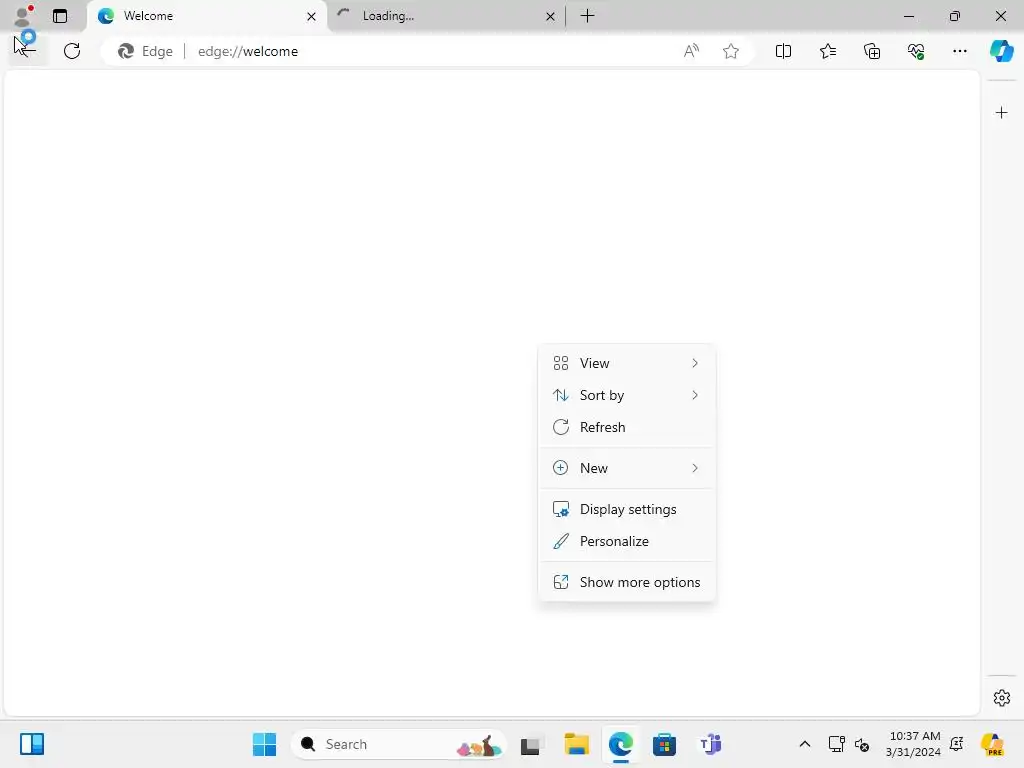Switch to the Loading tab
The width and height of the screenshot is (1024, 768).
click(x=445, y=16)
